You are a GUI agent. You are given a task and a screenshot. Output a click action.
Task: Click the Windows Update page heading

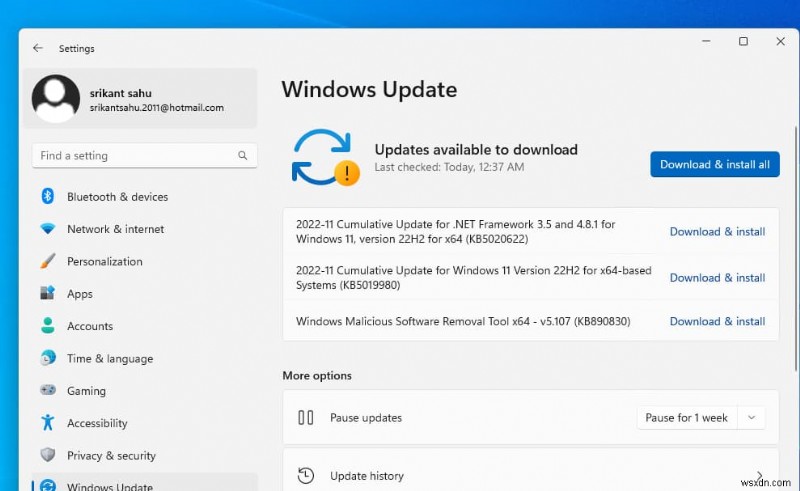[369, 90]
